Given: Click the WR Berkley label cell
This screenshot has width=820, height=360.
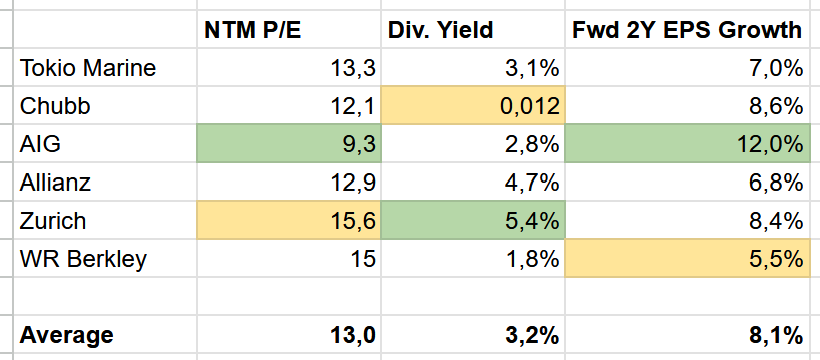Looking at the screenshot, I should pyautogui.click(x=105, y=258).
